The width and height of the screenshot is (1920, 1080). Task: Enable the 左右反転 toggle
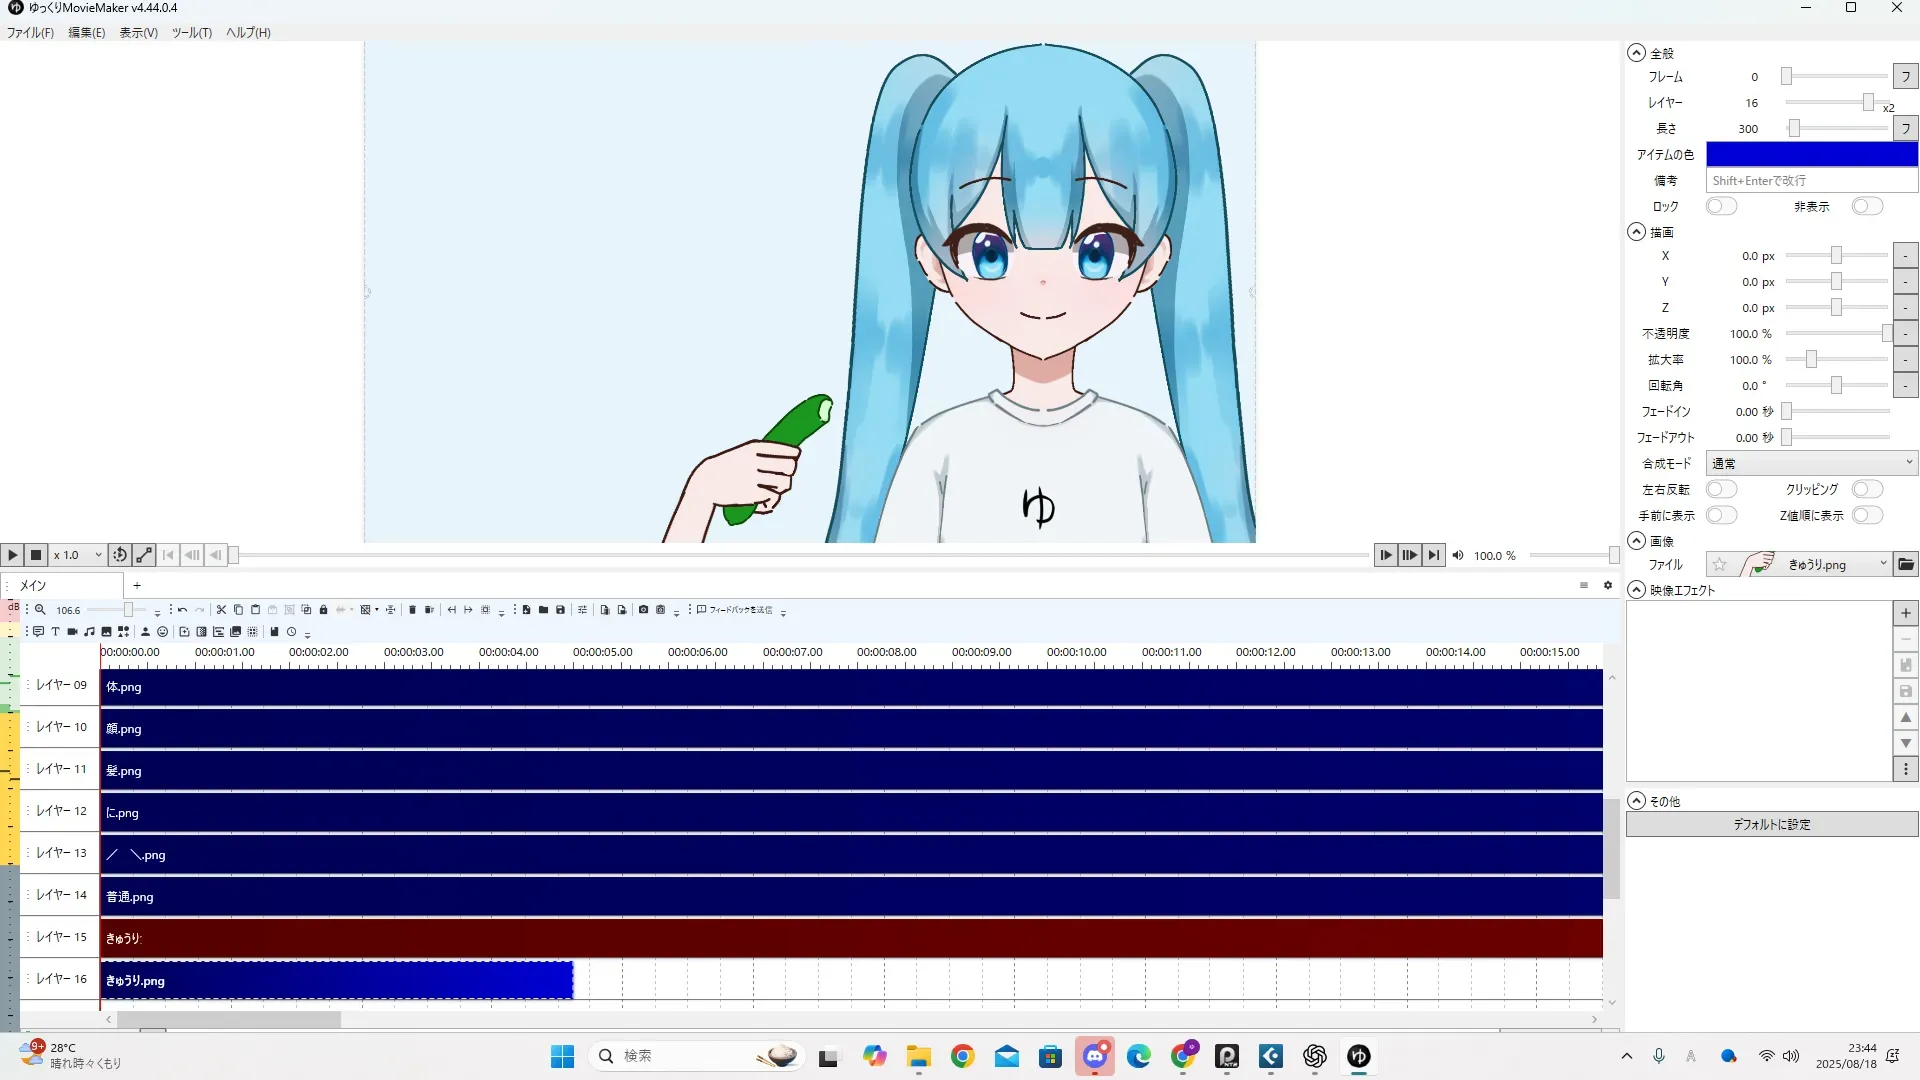(x=1721, y=490)
